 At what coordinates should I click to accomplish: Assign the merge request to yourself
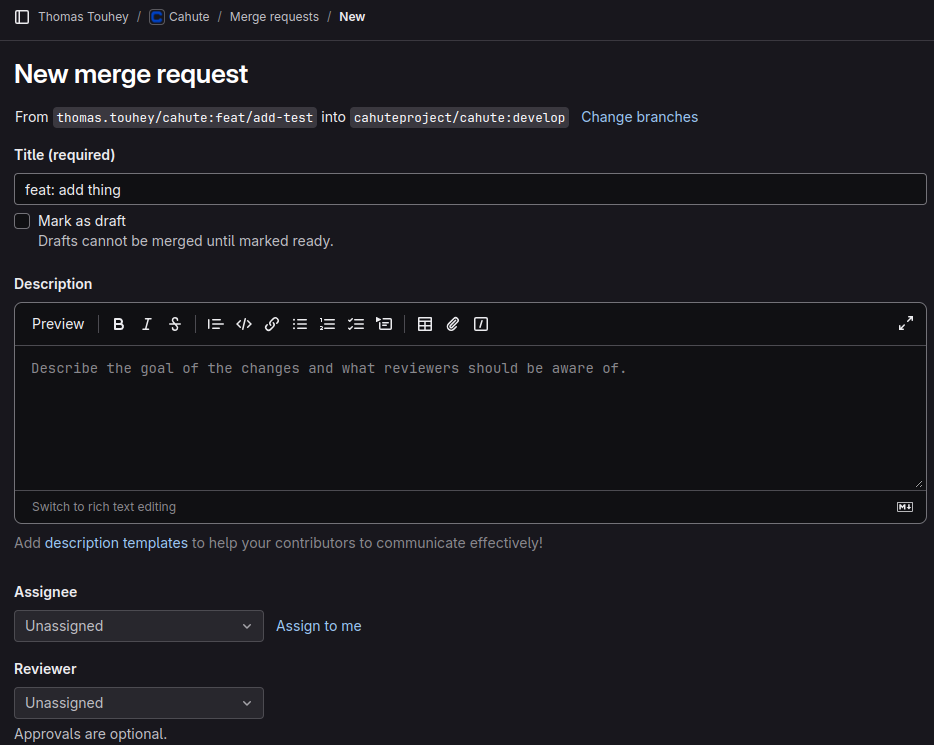click(x=318, y=626)
